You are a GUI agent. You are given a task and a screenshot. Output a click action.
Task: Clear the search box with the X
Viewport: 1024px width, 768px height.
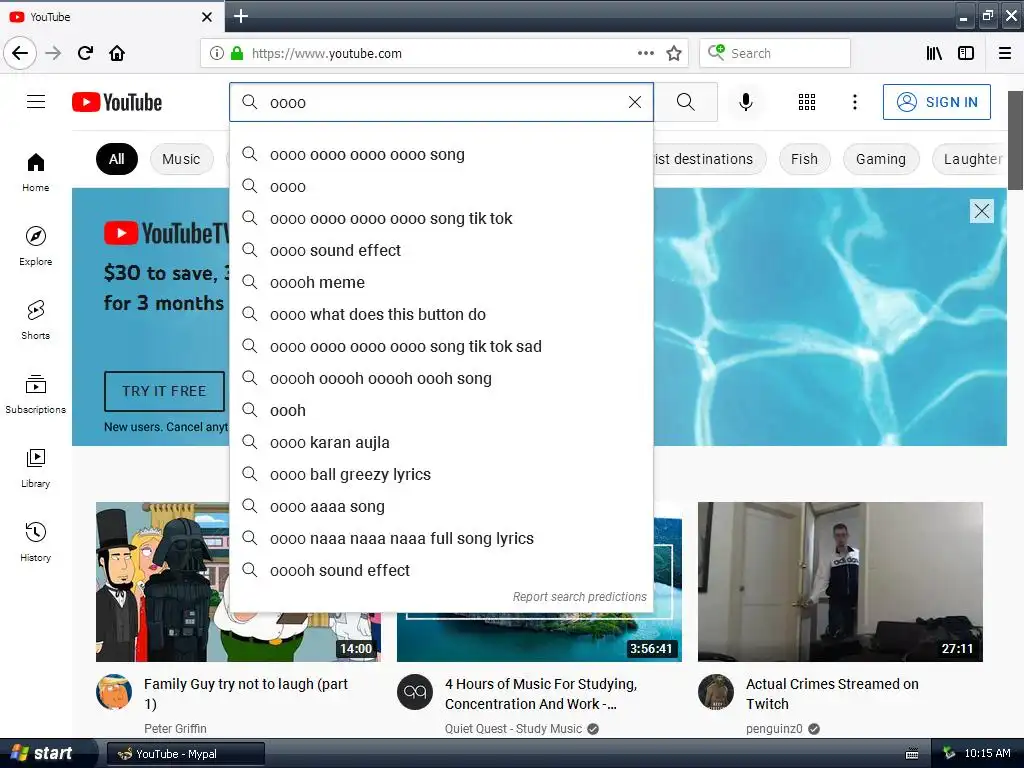point(635,102)
